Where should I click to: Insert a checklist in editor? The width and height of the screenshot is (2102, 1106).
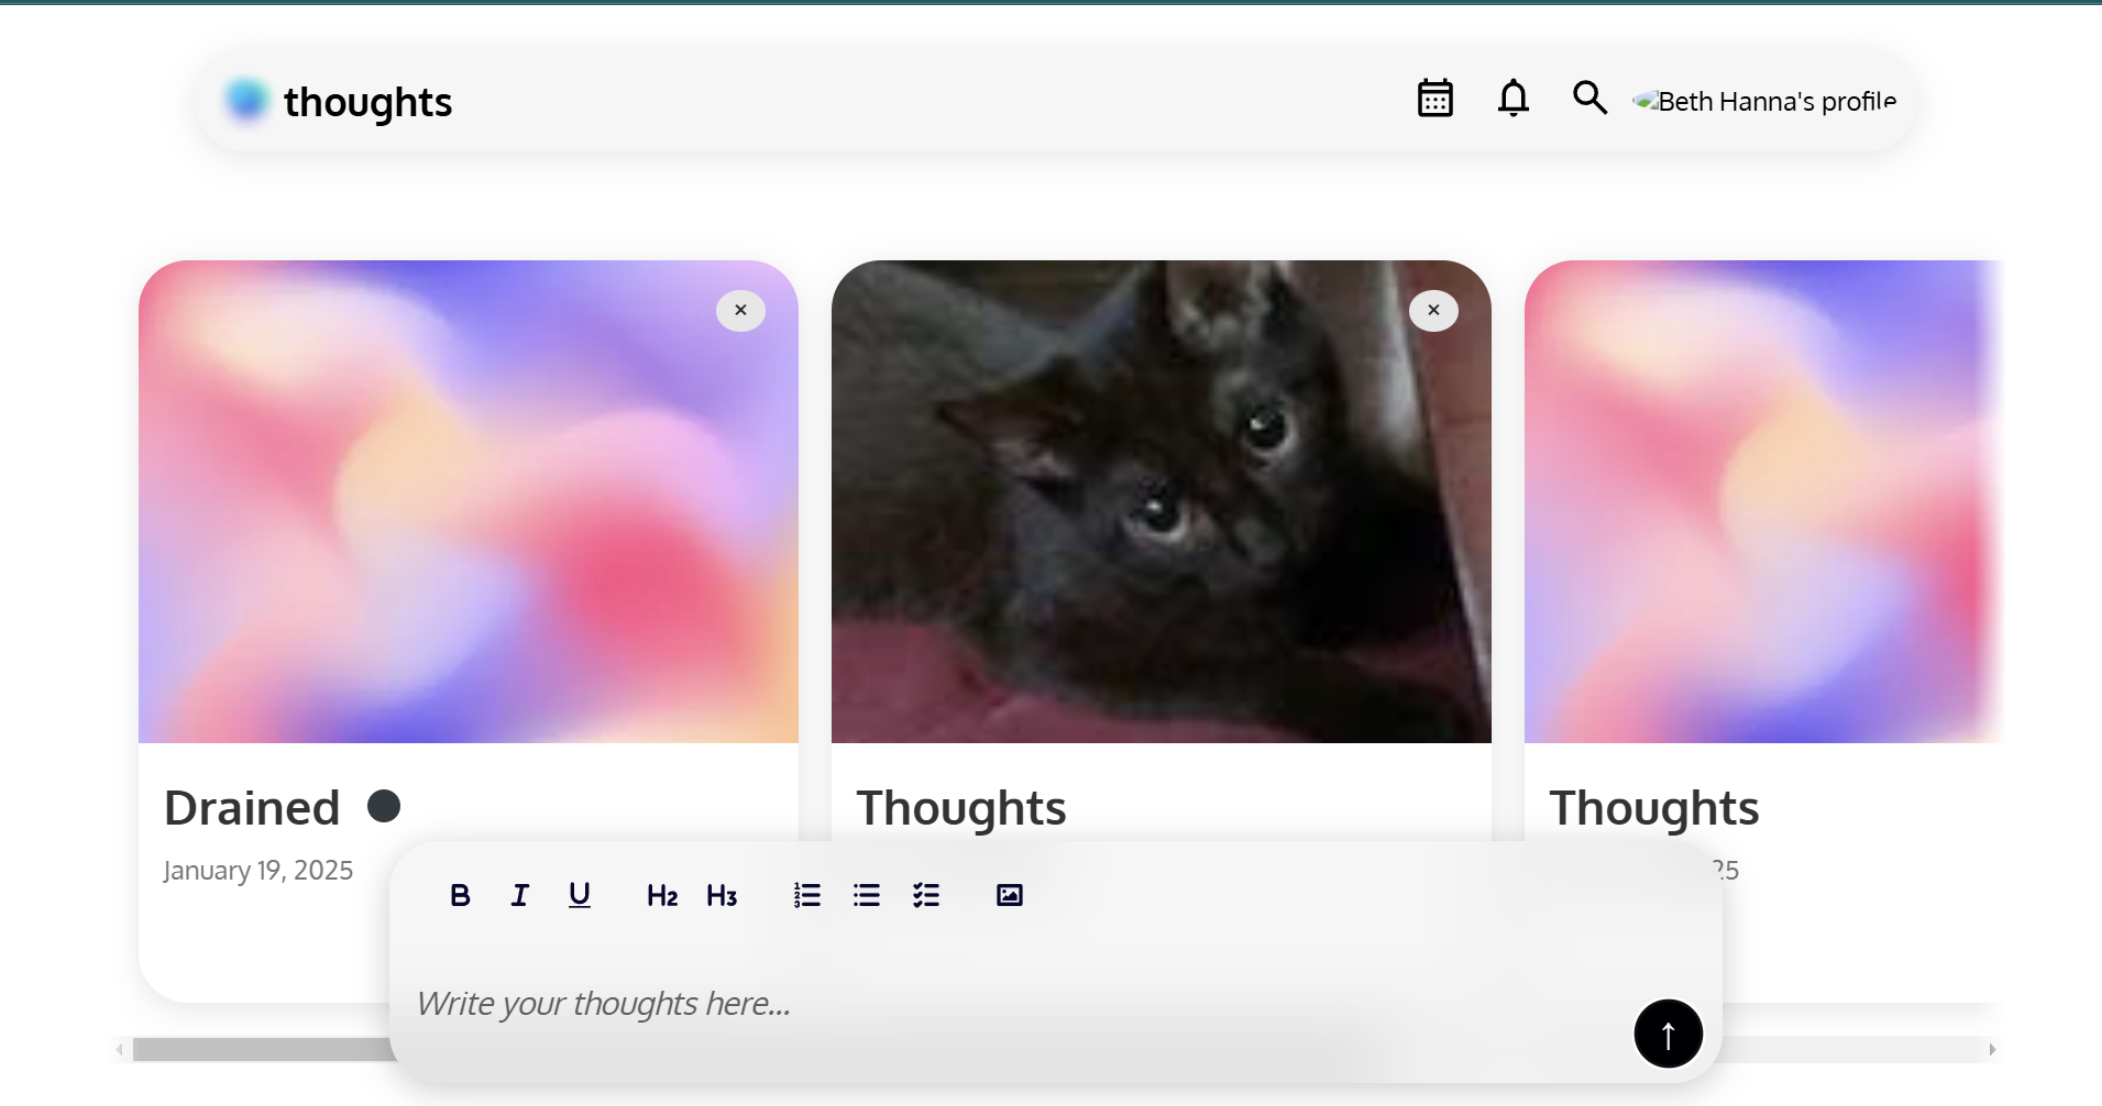coord(926,895)
